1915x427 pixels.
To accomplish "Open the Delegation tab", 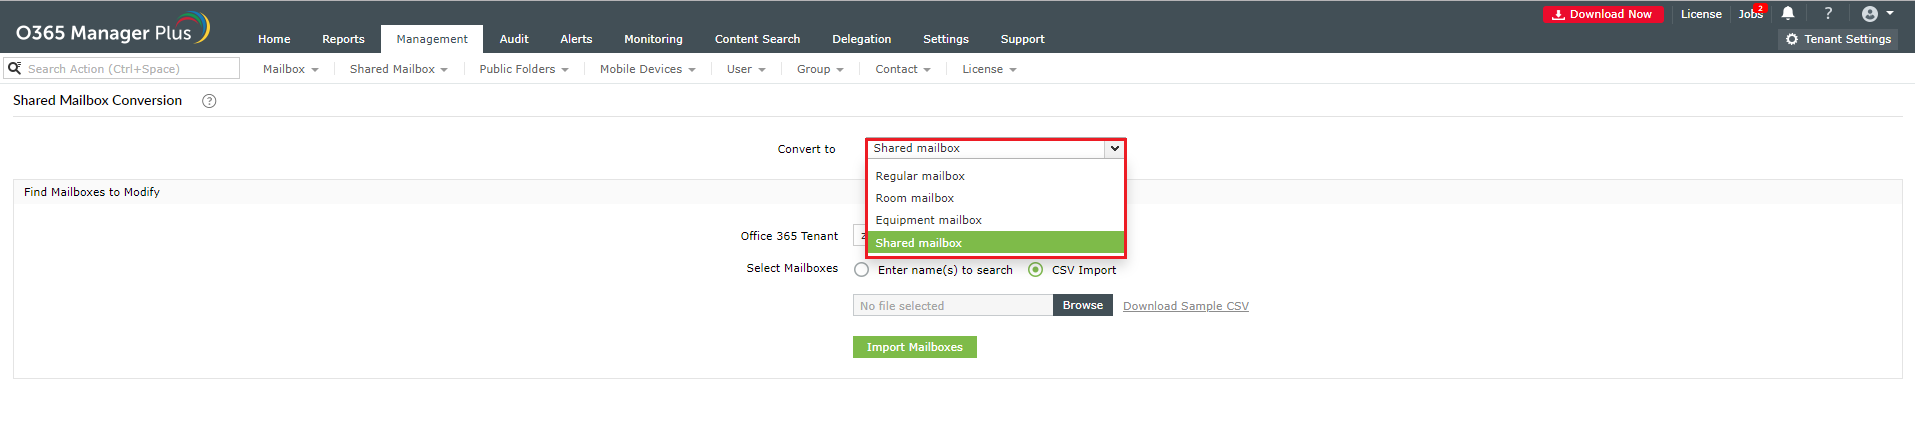I will click(x=861, y=39).
